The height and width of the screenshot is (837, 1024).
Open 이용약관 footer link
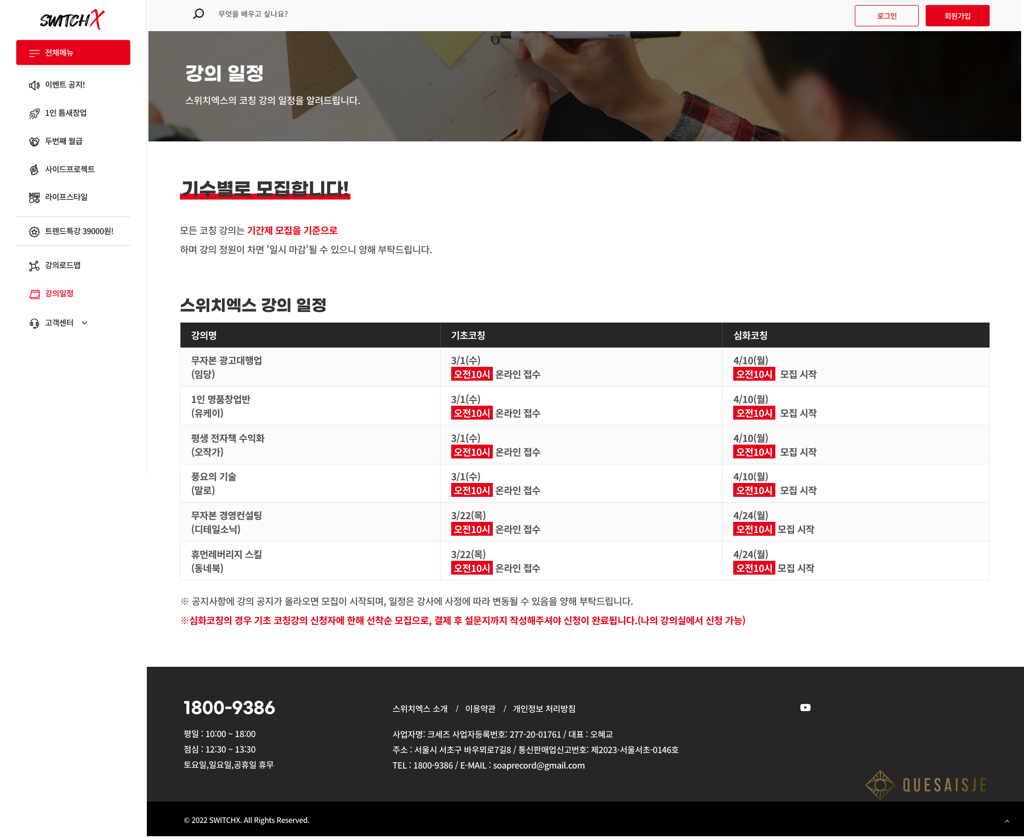tap(480, 708)
